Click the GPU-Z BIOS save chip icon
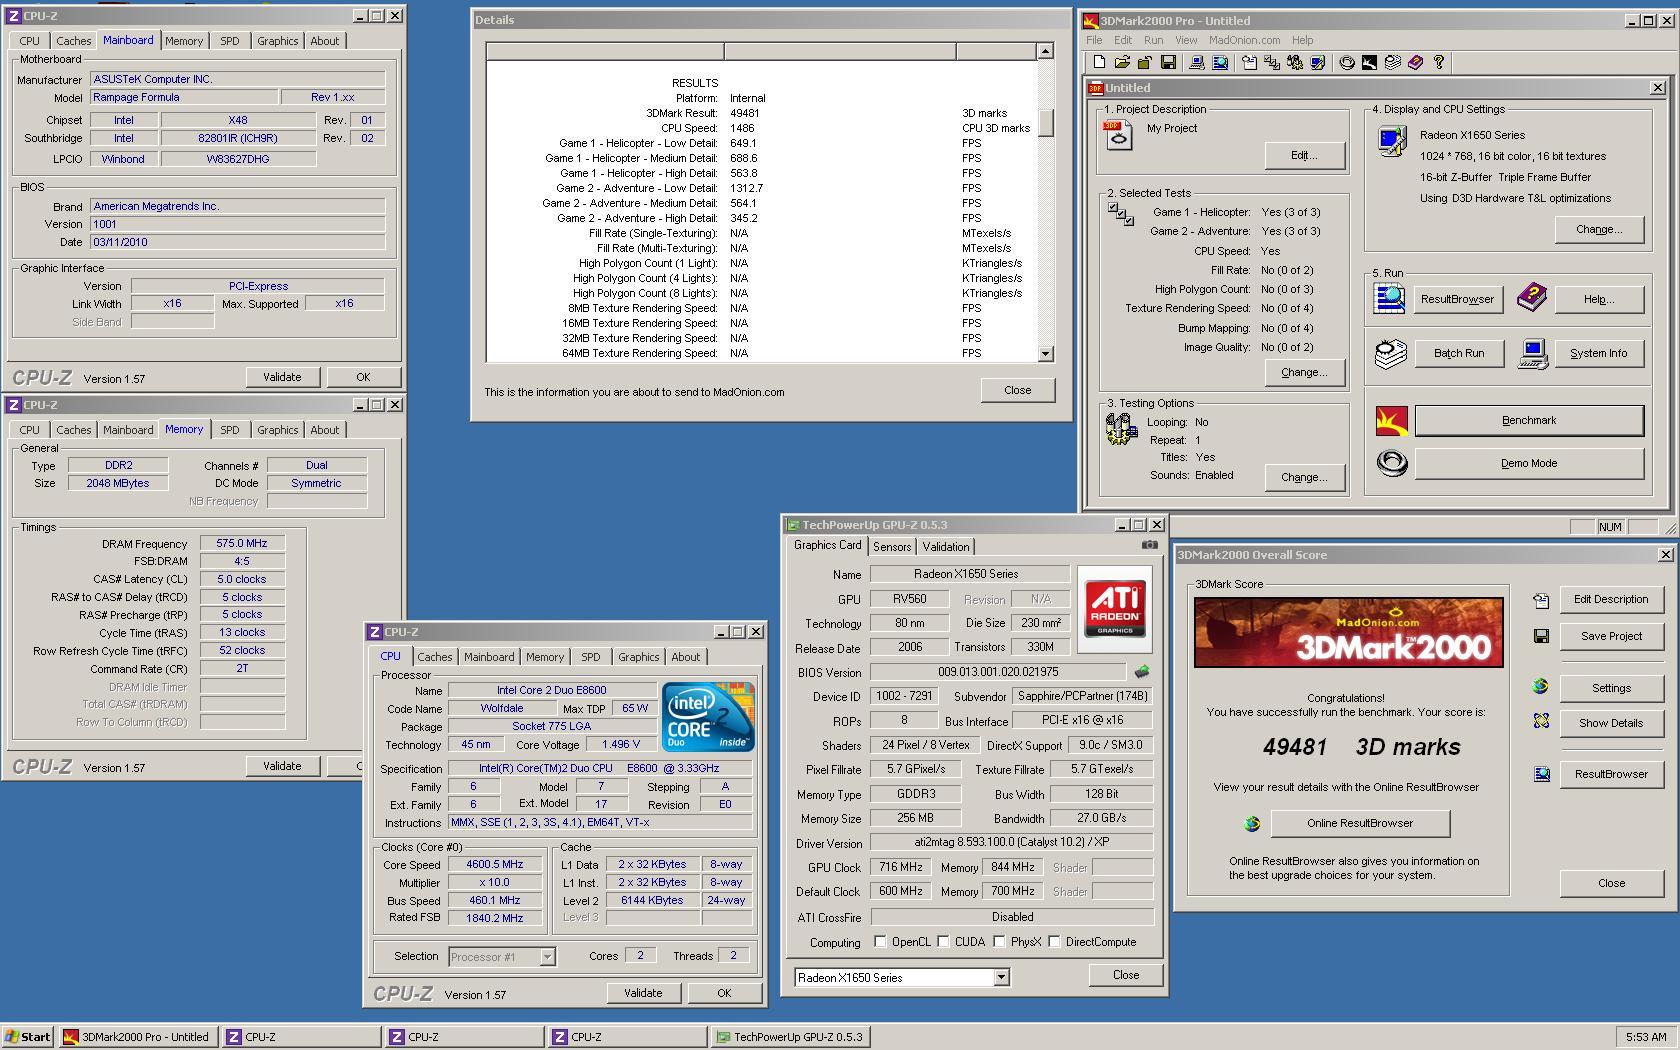This screenshot has height=1050, width=1680. pos(1141,672)
